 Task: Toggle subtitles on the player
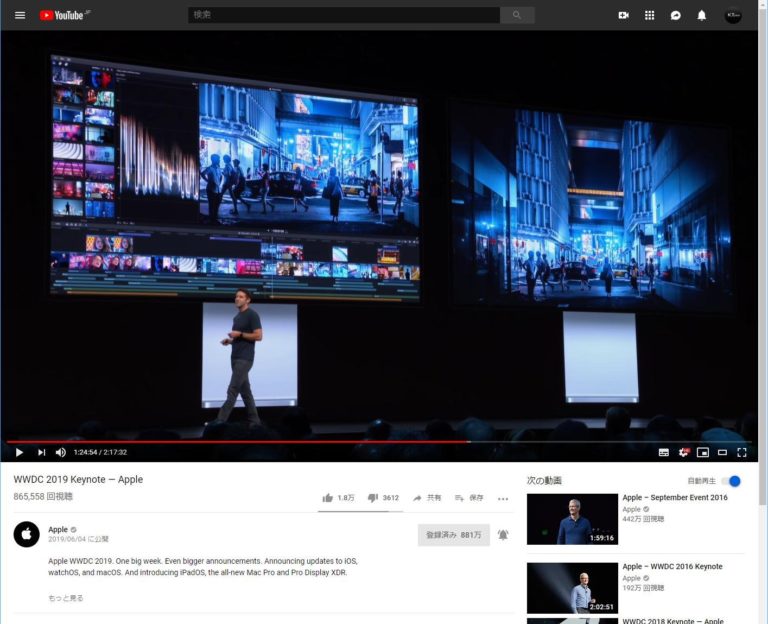point(663,452)
